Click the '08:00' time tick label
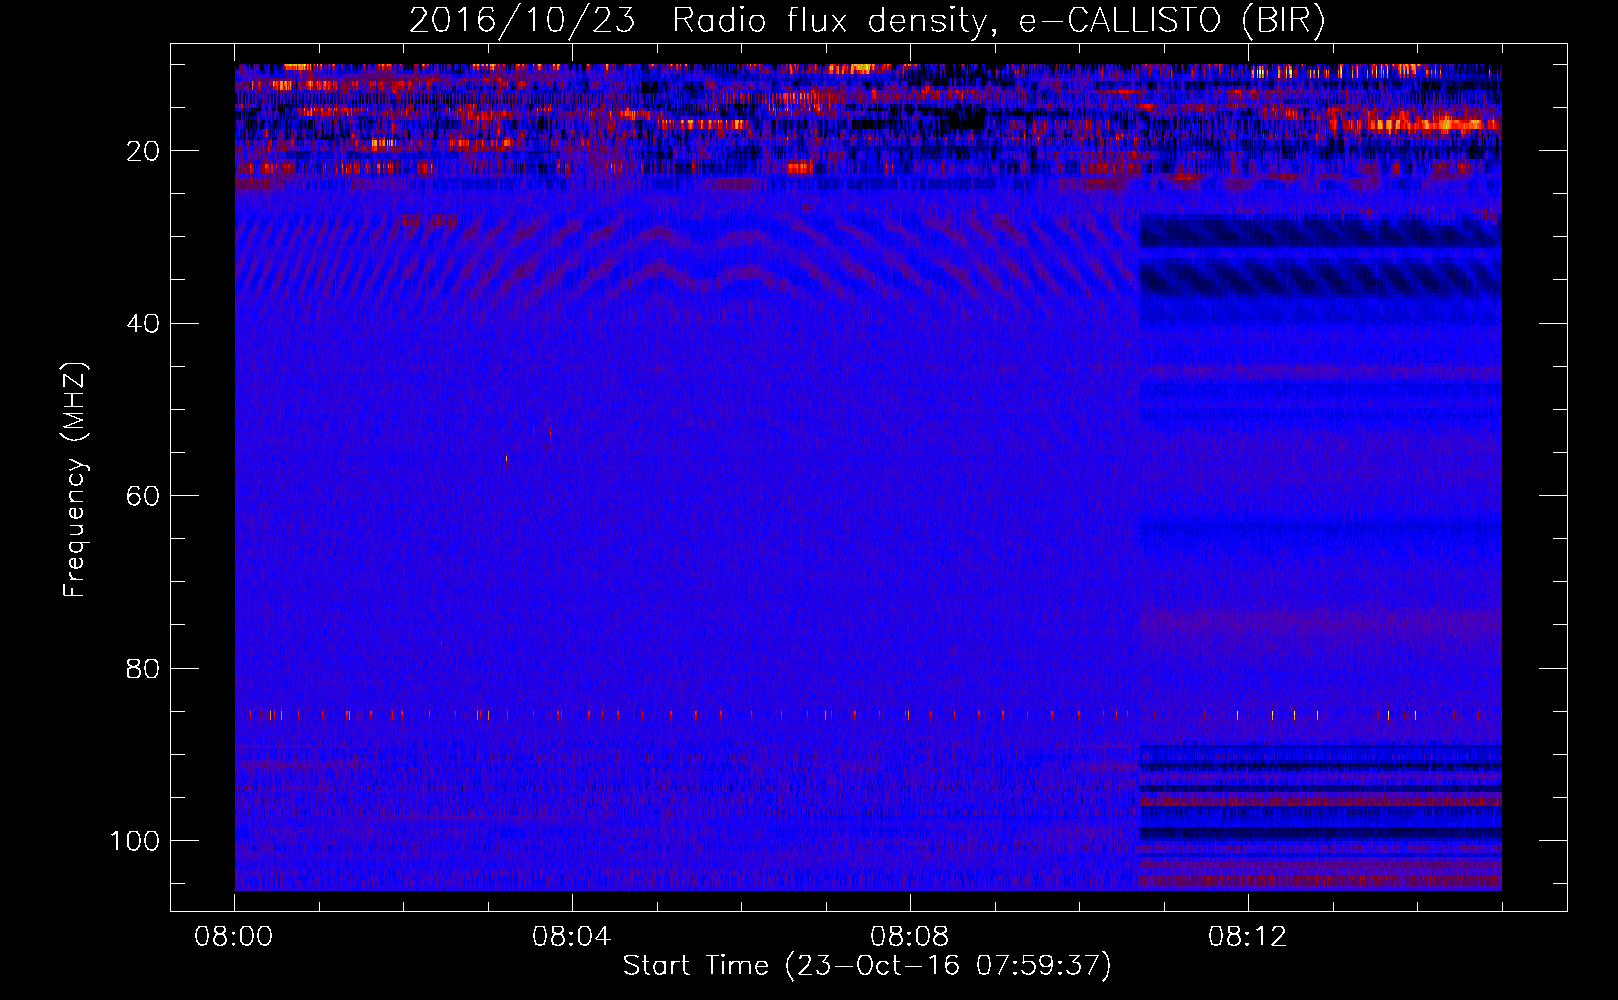 [x=234, y=937]
